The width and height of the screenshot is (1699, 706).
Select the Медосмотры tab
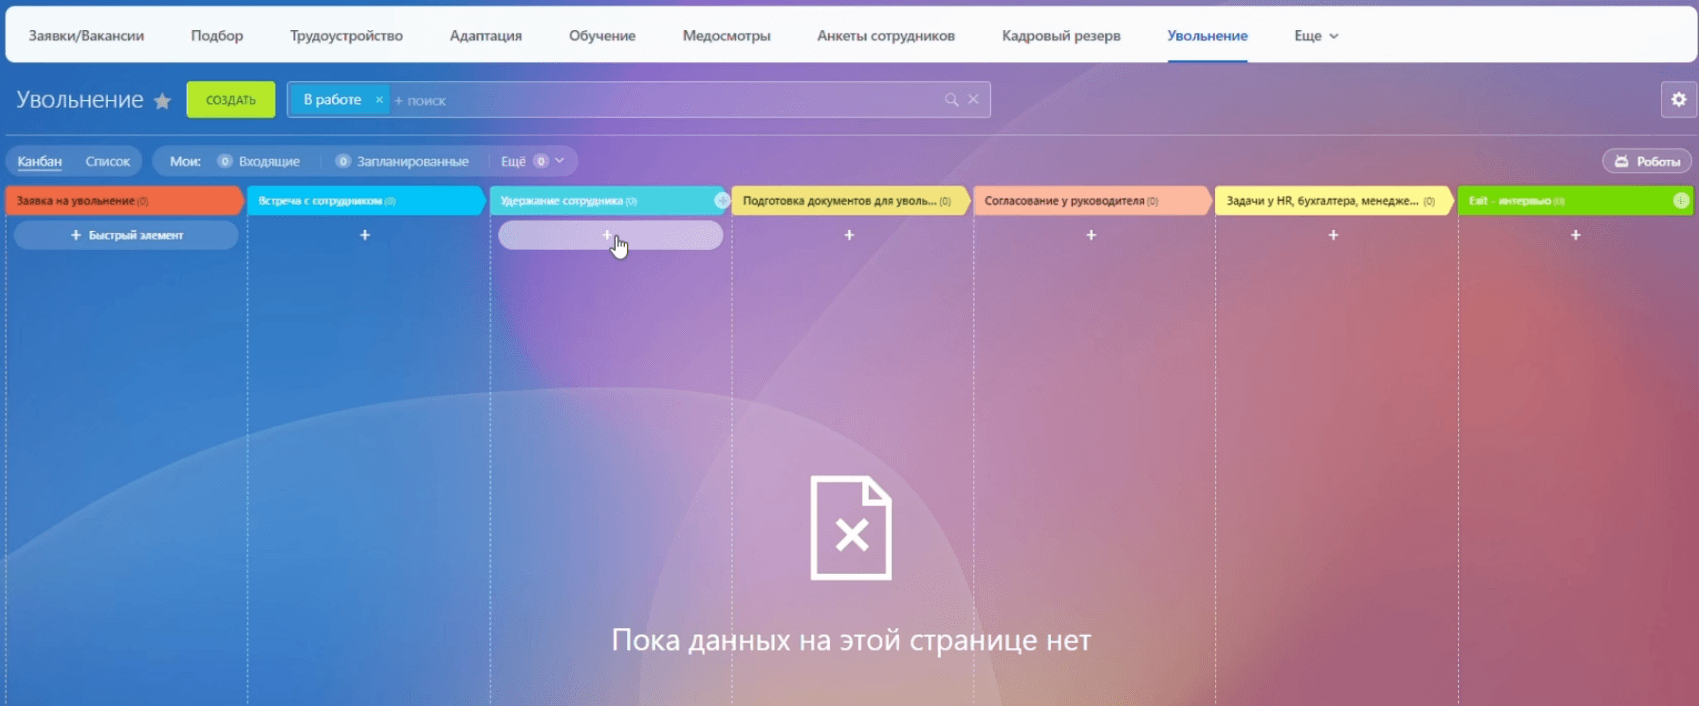tap(726, 35)
